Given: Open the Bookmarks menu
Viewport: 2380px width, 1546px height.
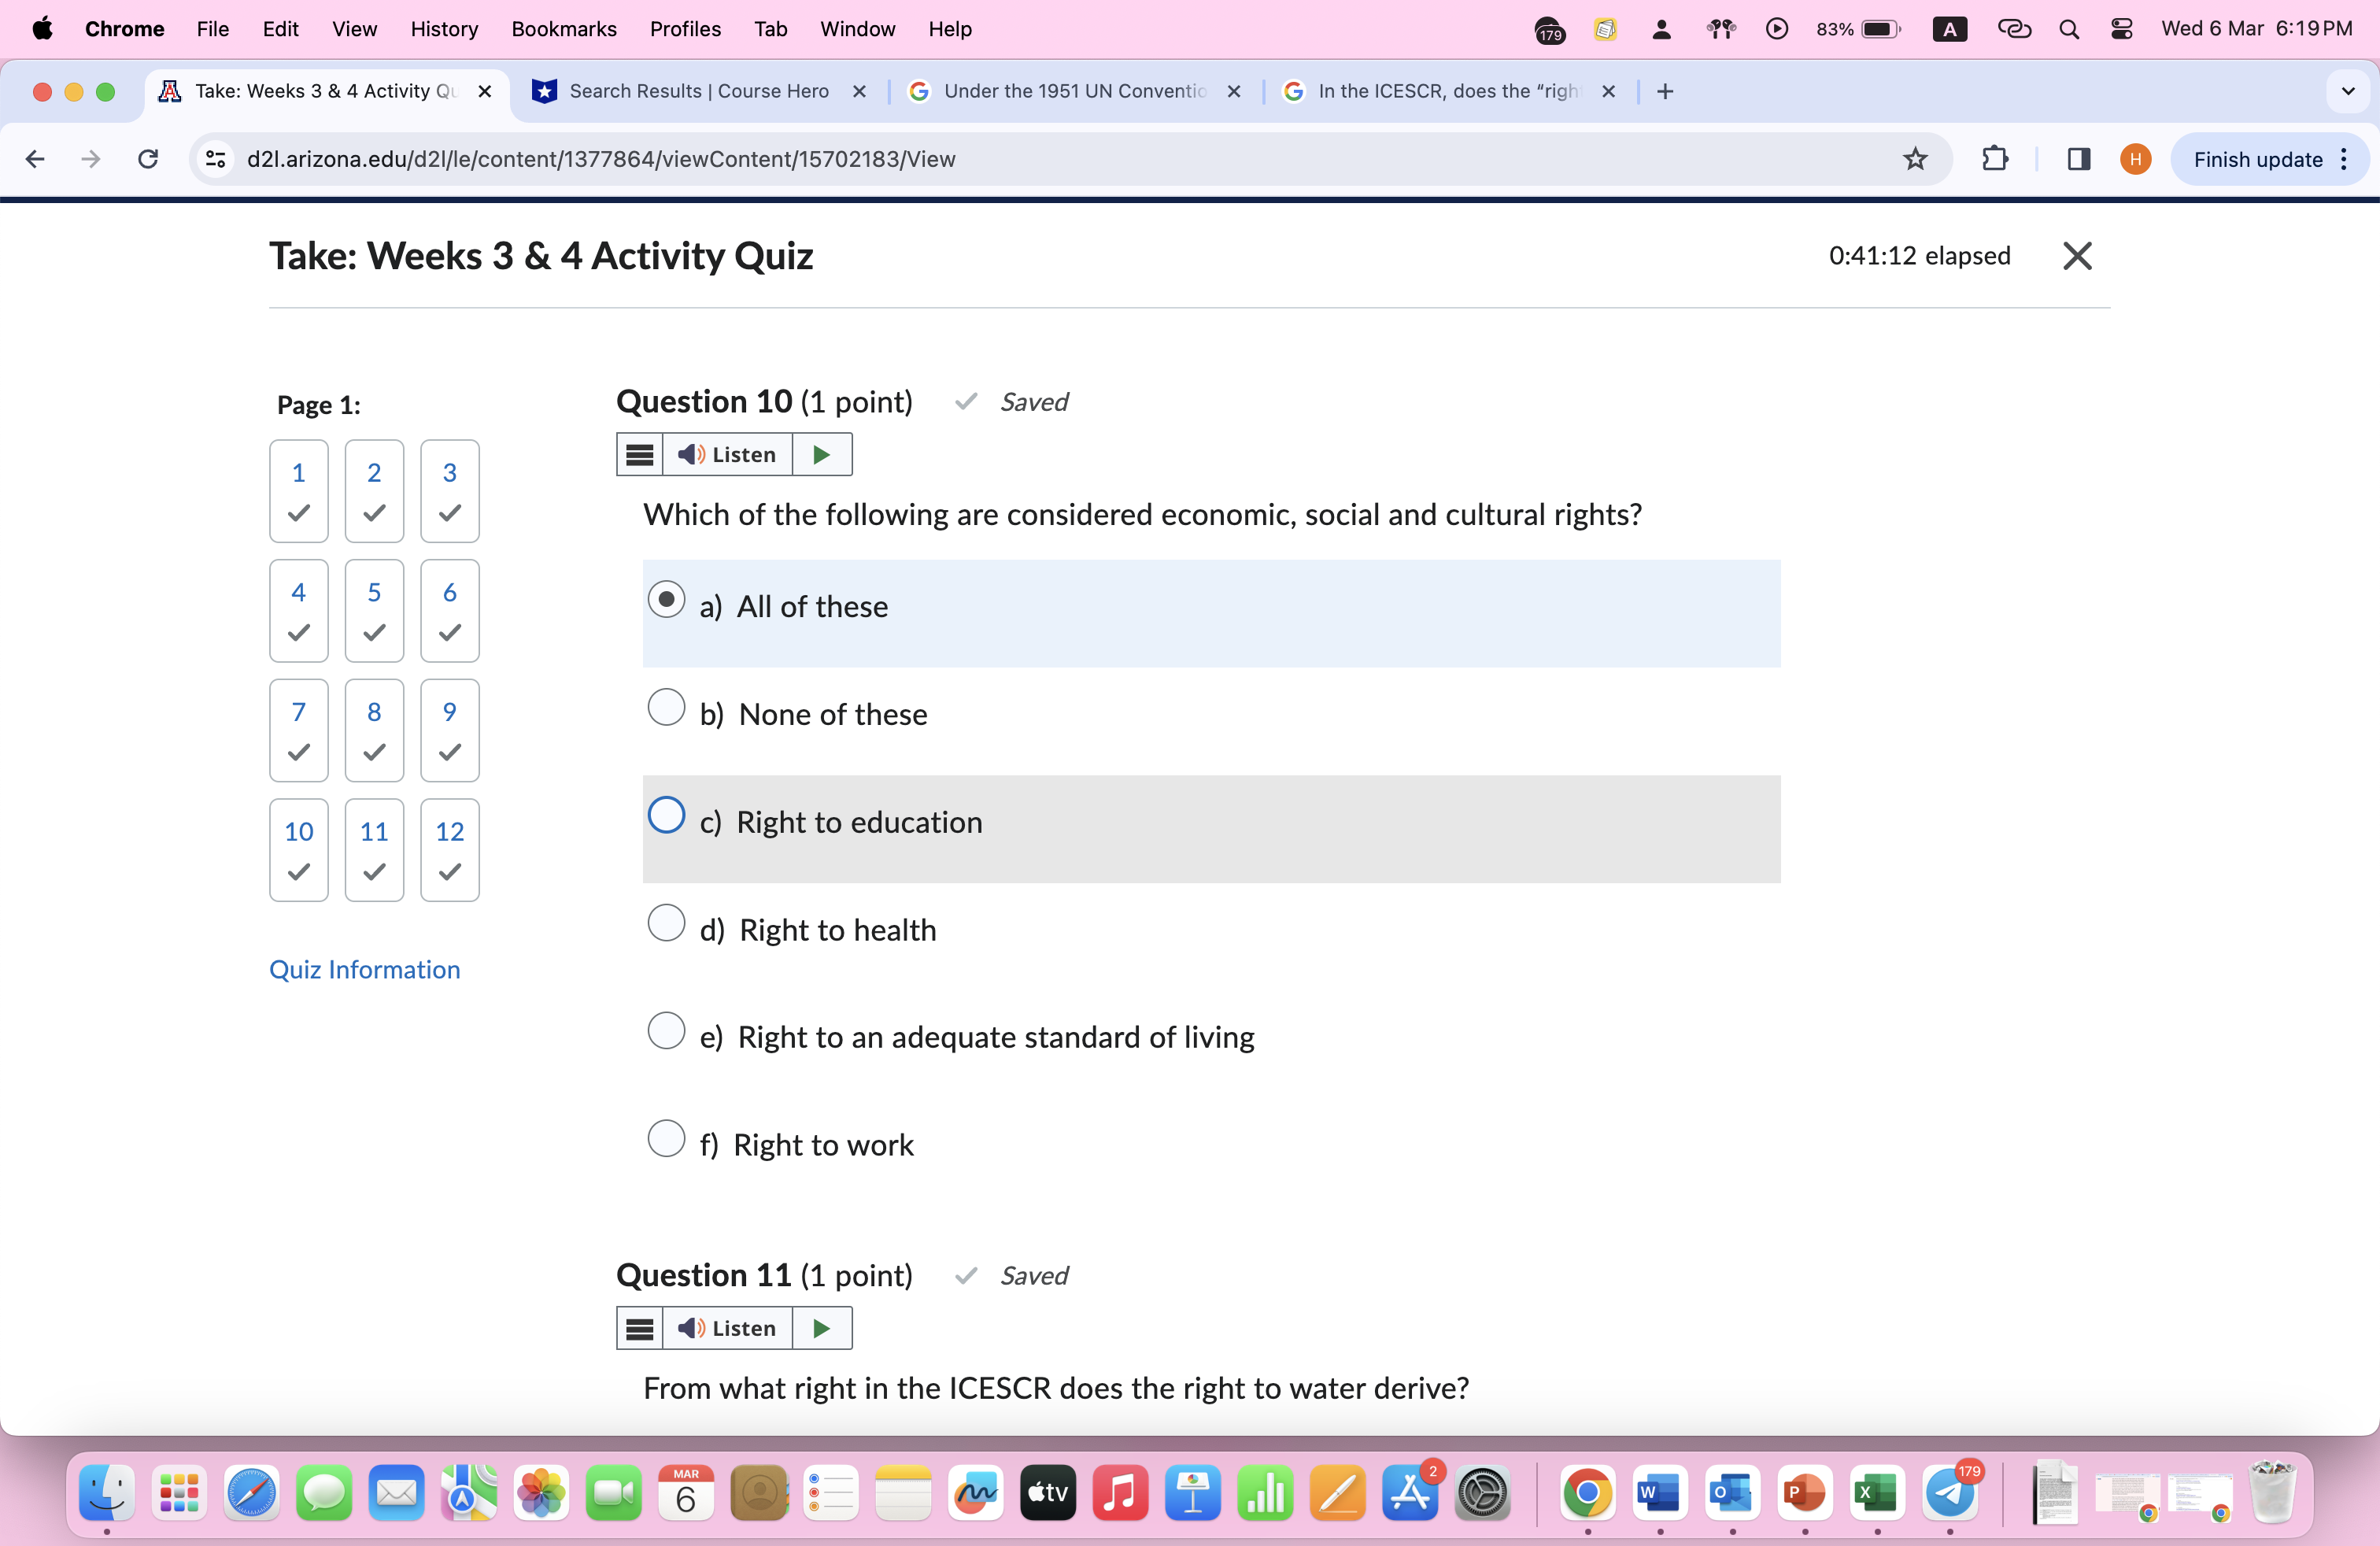Looking at the screenshot, I should [563, 29].
